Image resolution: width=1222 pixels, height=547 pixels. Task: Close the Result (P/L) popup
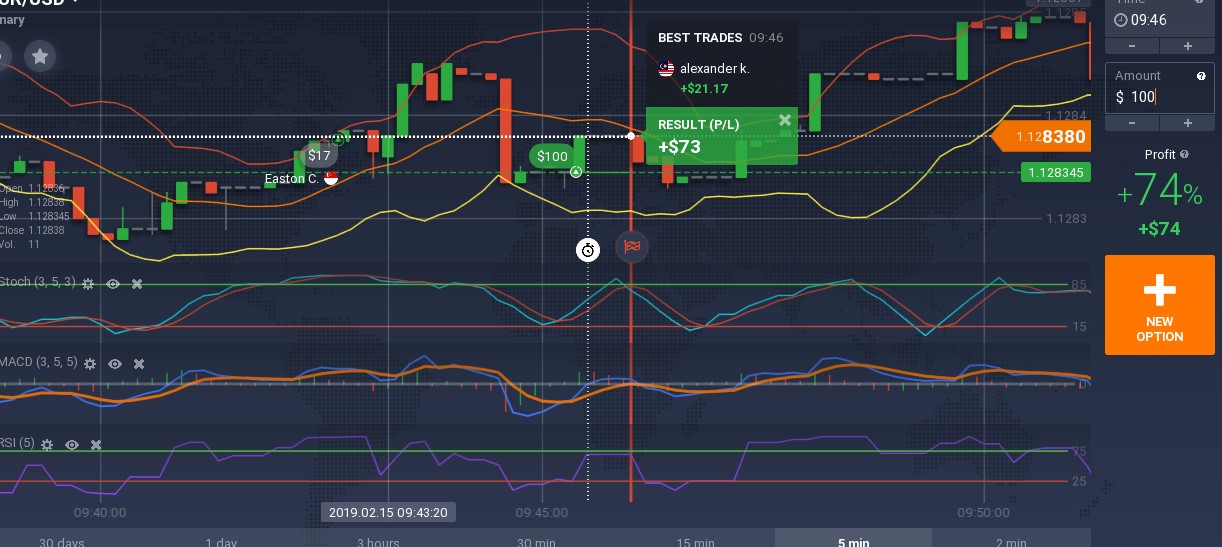[x=785, y=120]
